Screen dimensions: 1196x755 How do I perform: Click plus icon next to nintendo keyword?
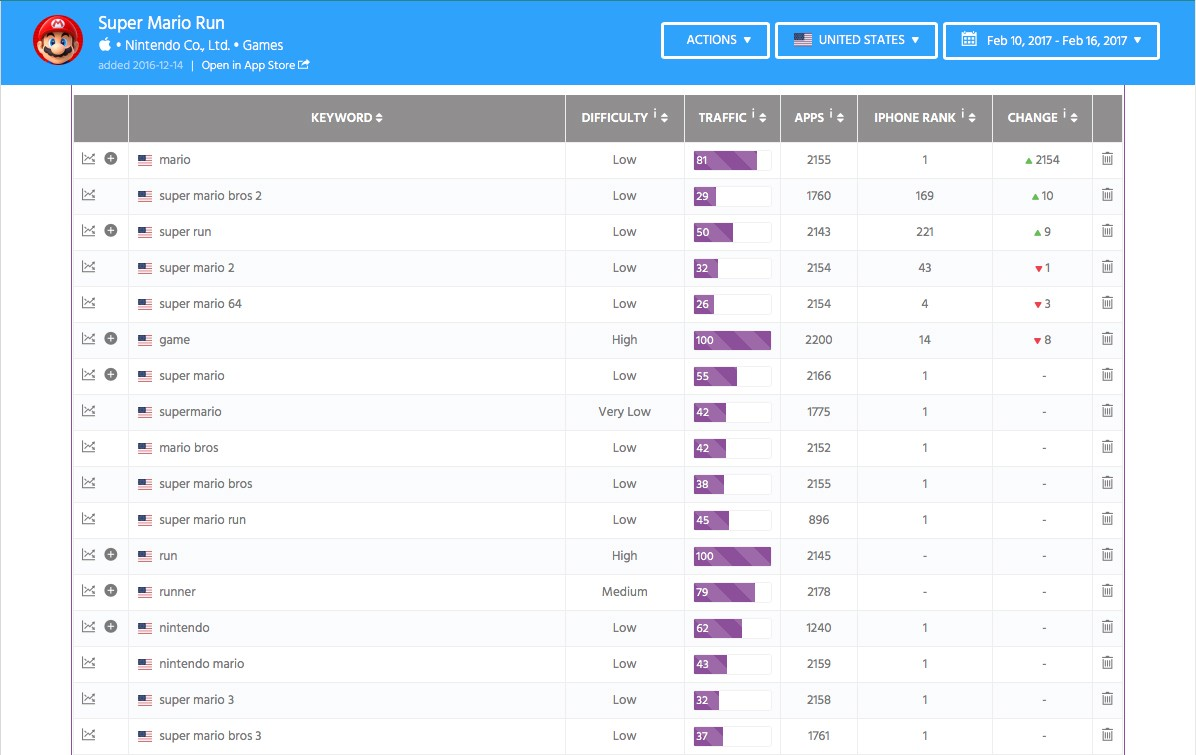point(111,627)
